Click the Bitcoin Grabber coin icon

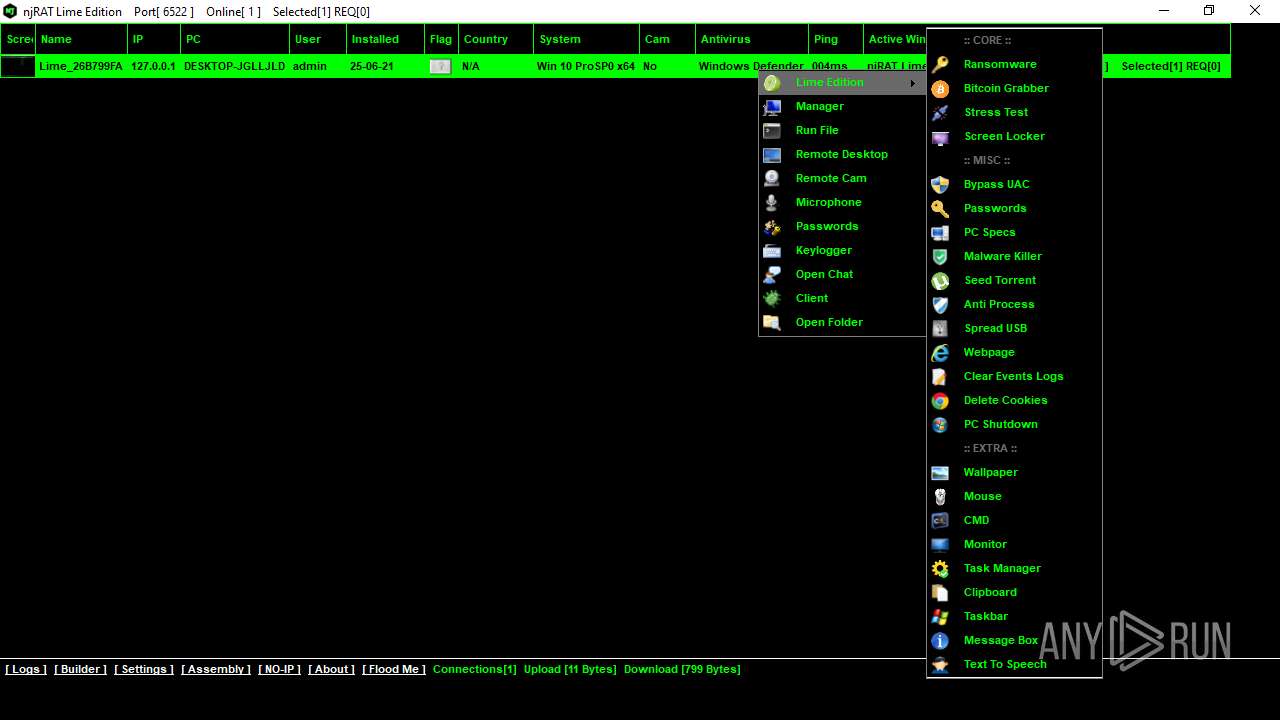(x=940, y=88)
